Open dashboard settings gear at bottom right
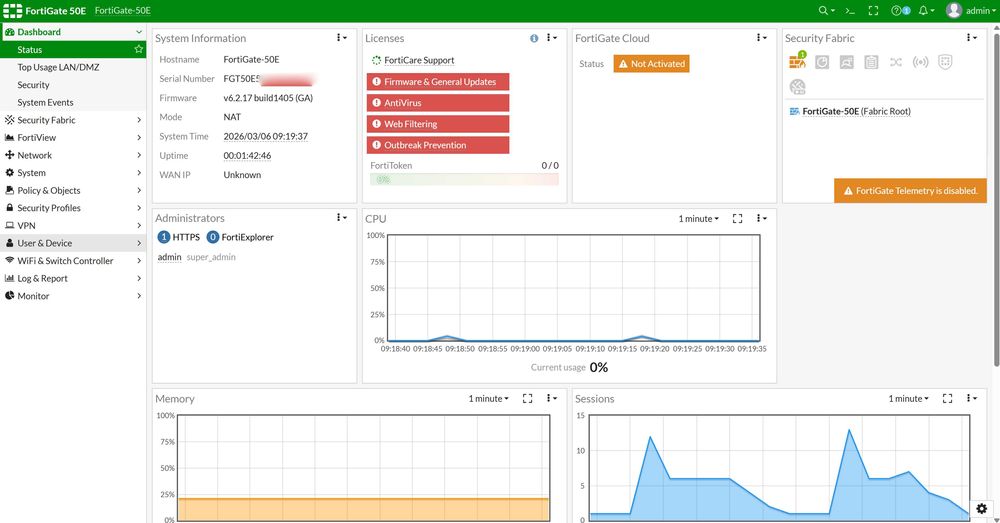The width and height of the screenshot is (1000, 523). click(x=982, y=508)
